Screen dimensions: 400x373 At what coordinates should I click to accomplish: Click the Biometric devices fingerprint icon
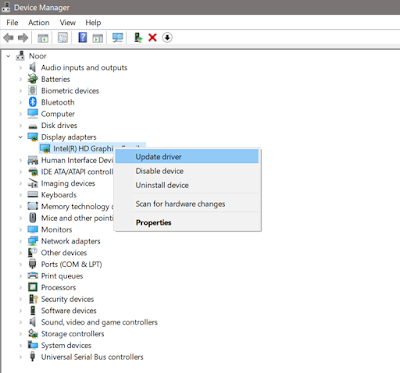point(33,90)
